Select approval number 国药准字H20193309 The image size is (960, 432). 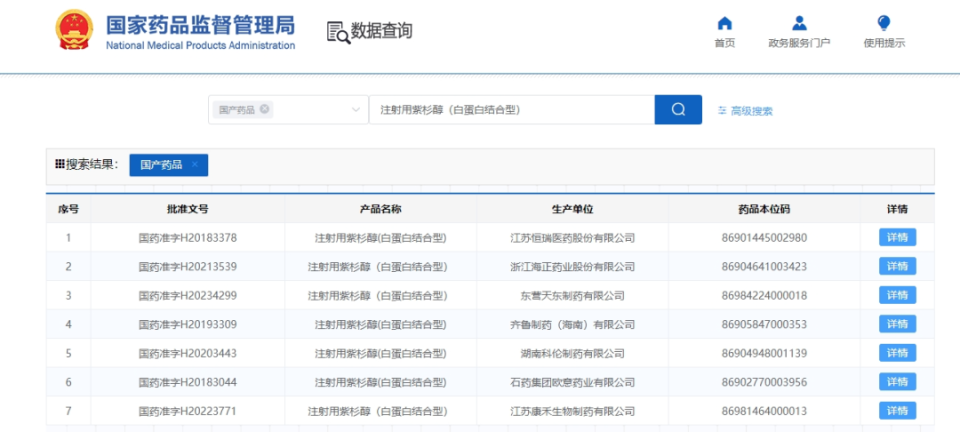(x=187, y=324)
